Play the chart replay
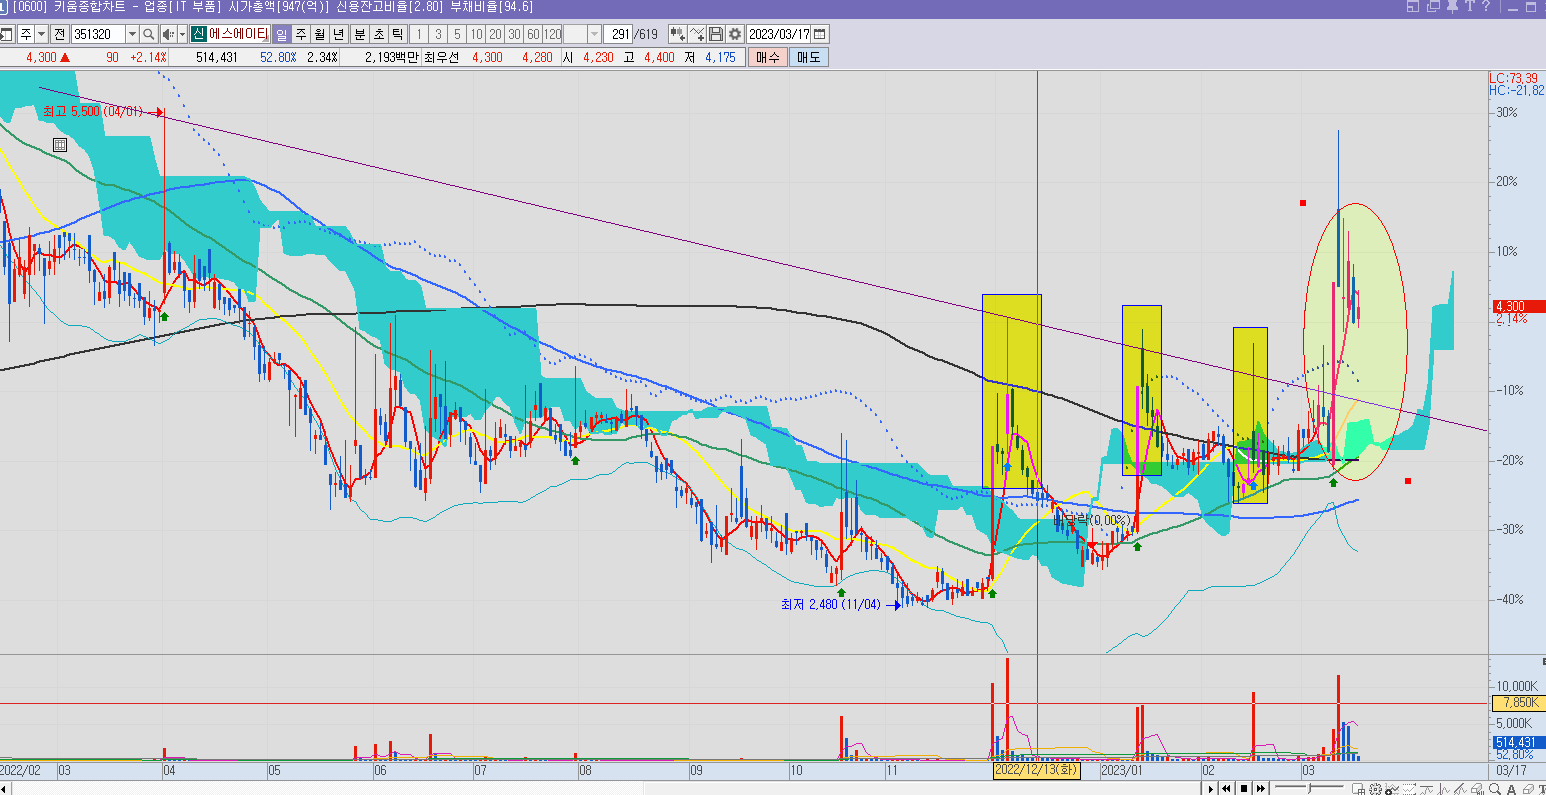 coord(1210,788)
